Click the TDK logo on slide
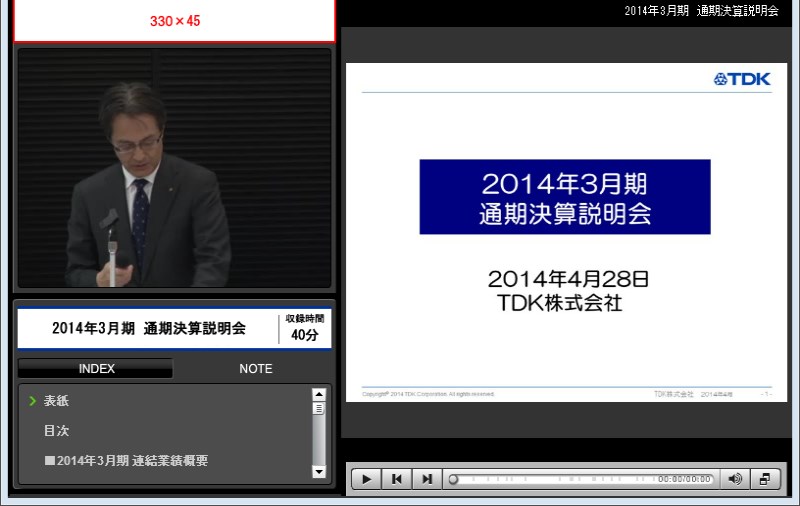Screen dimensions: 800x506 [x=742, y=79]
